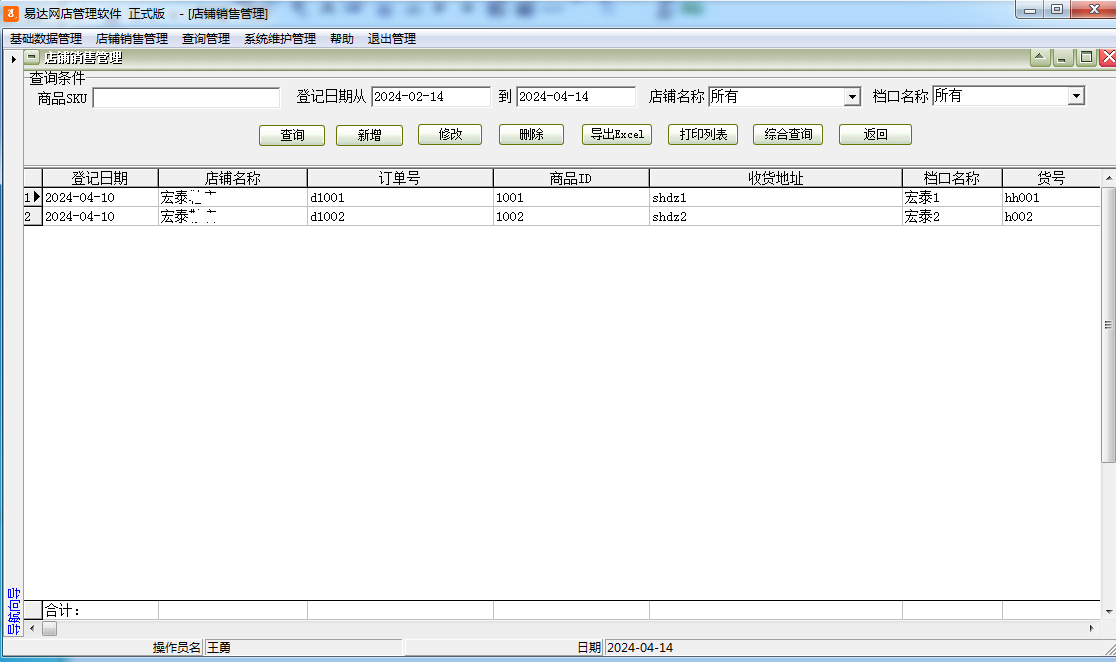This screenshot has height=662, width=1116.
Task: Click address cell shdz1
Action: 776,198
